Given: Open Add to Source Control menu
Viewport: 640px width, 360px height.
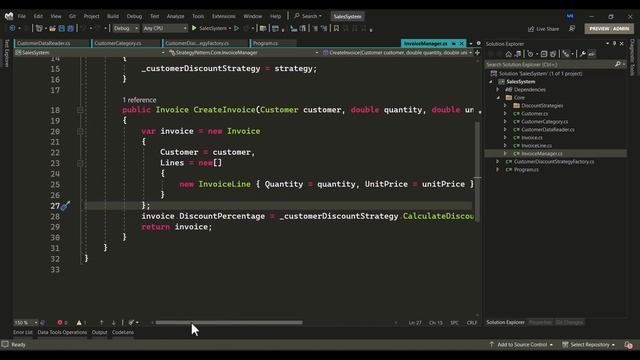Looking at the screenshot, I should point(521,344).
